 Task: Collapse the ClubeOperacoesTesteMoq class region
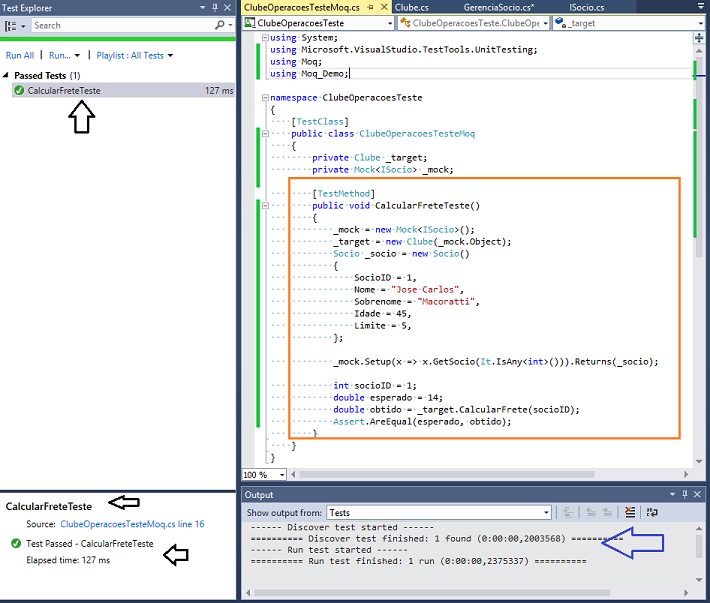[265, 134]
